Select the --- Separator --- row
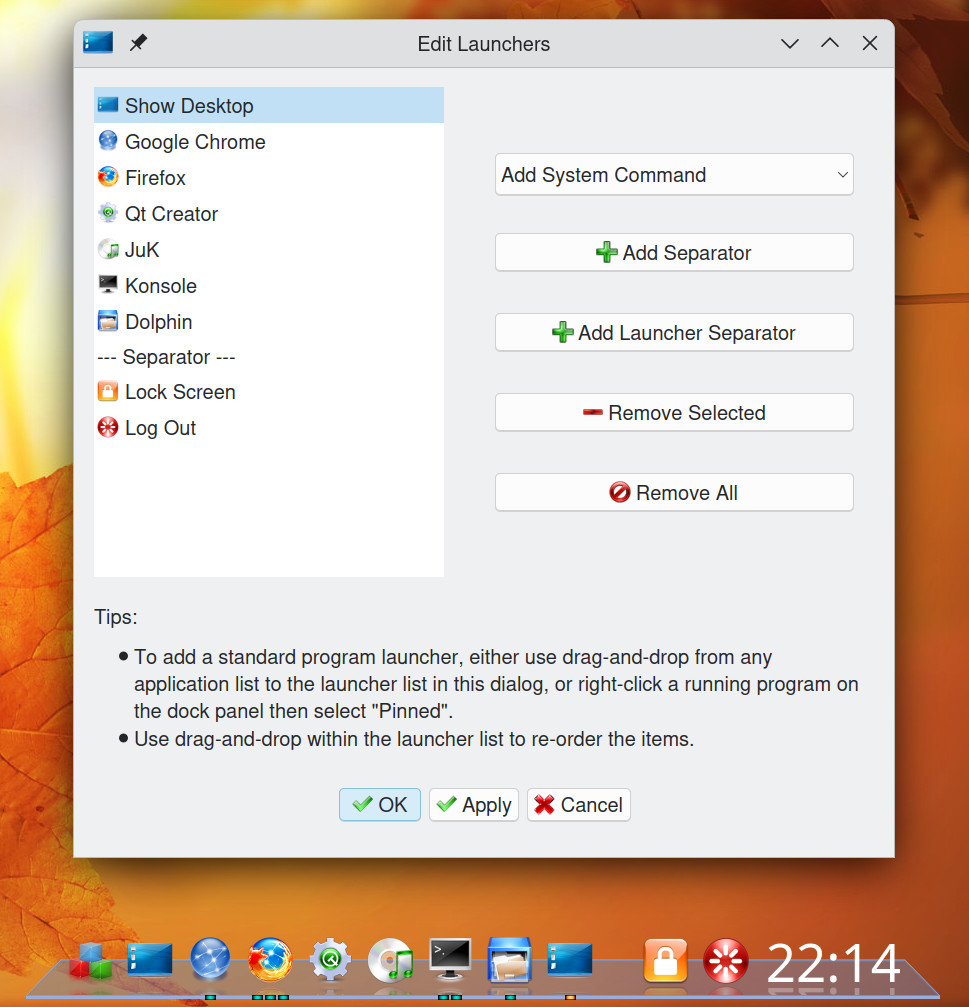Screen dimensions: 969x1007 point(268,356)
